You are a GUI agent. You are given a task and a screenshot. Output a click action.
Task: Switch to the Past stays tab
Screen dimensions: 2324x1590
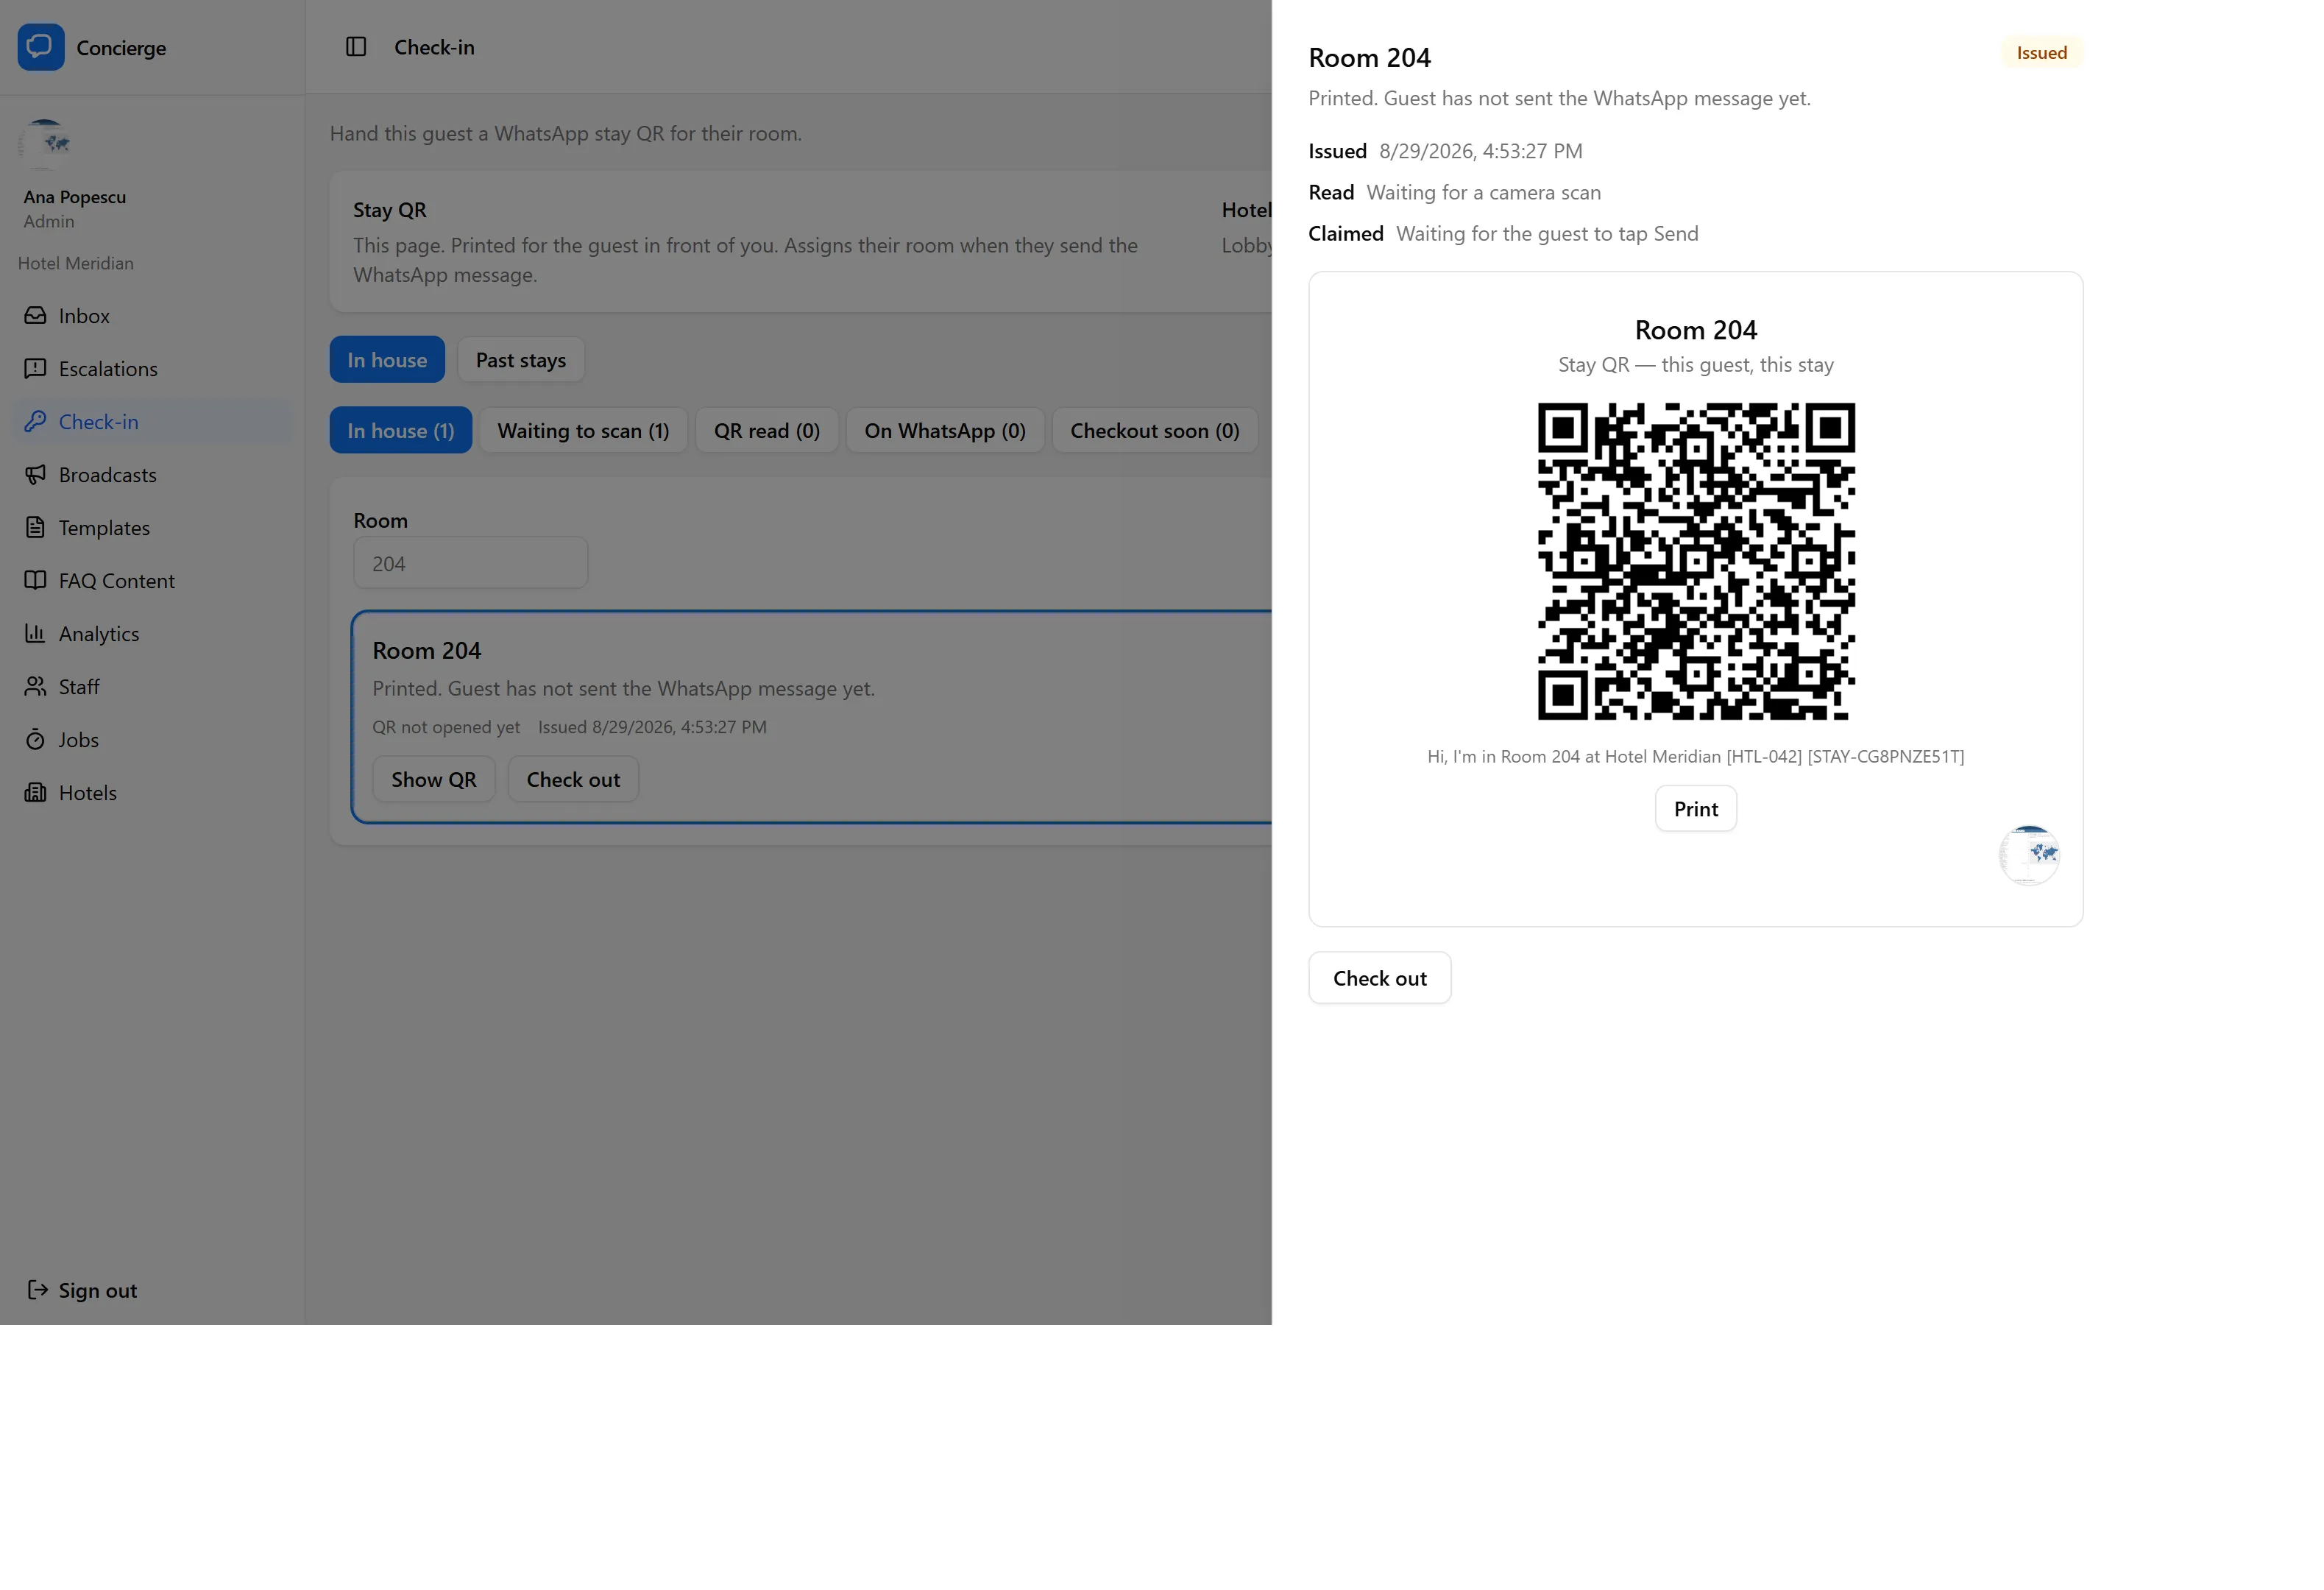tap(521, 359)
